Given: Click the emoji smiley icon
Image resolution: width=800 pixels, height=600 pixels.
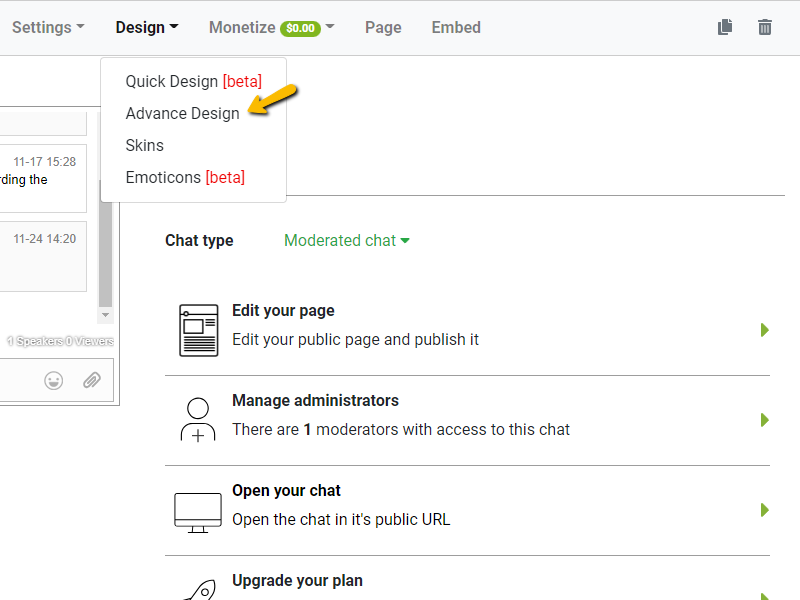Looking at the screenshot, I should pyautogui.click(x=54, y=380).
